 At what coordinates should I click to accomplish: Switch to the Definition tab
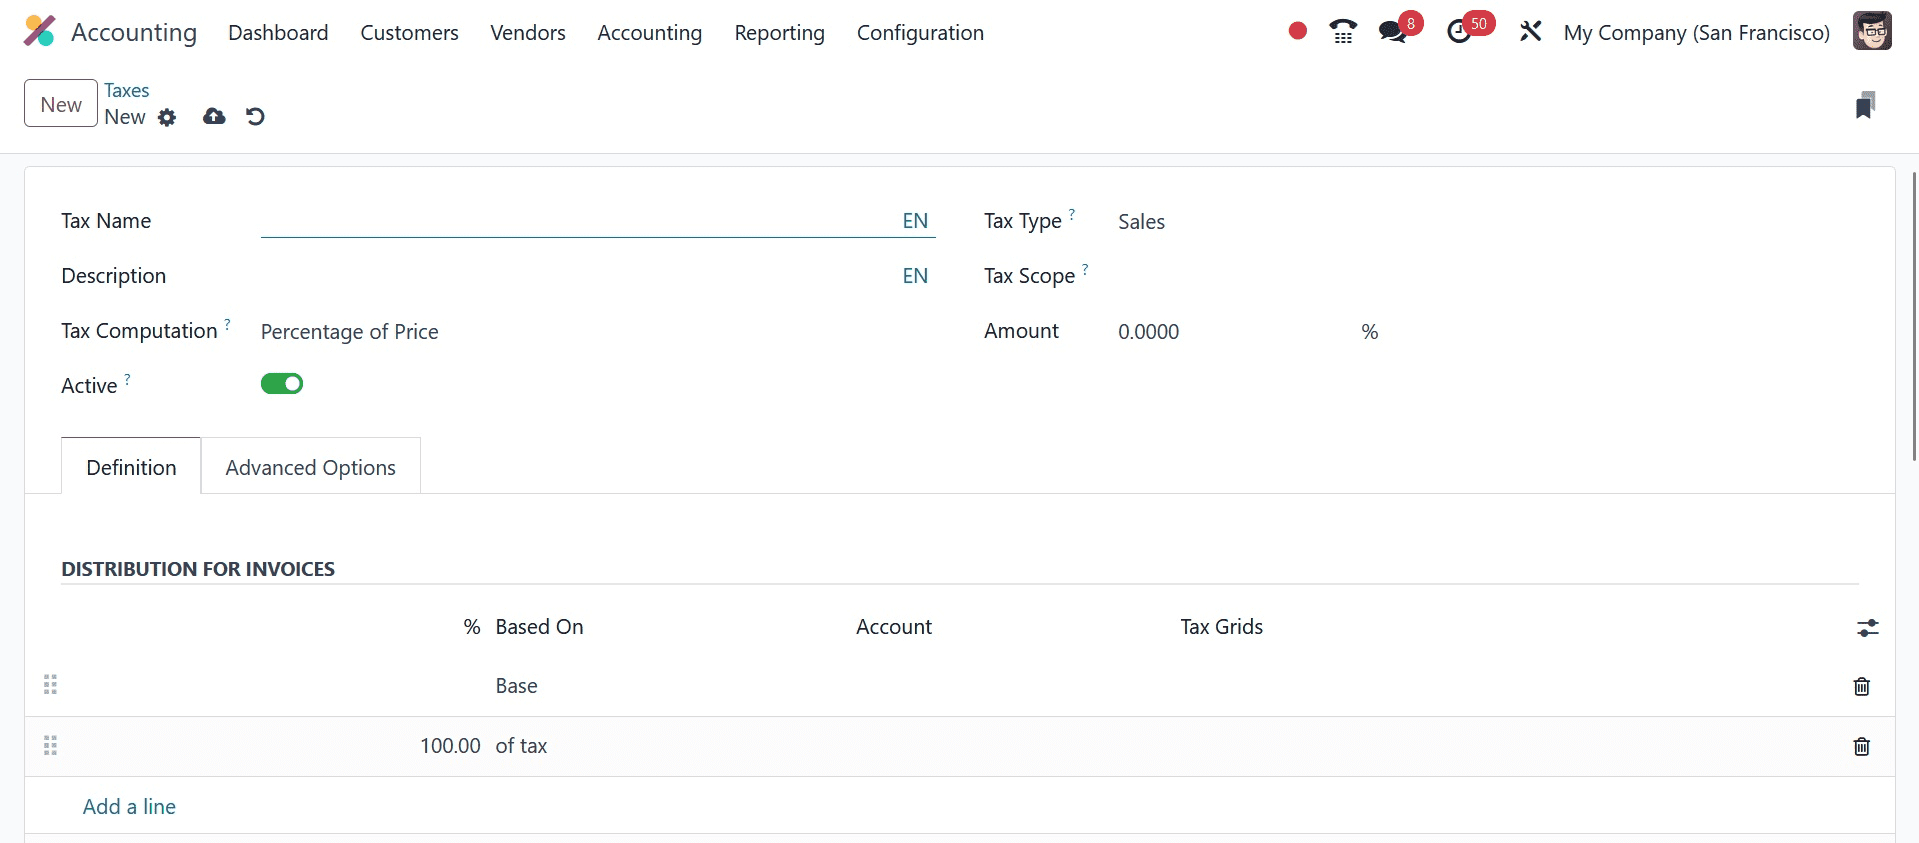pos(131,467)
